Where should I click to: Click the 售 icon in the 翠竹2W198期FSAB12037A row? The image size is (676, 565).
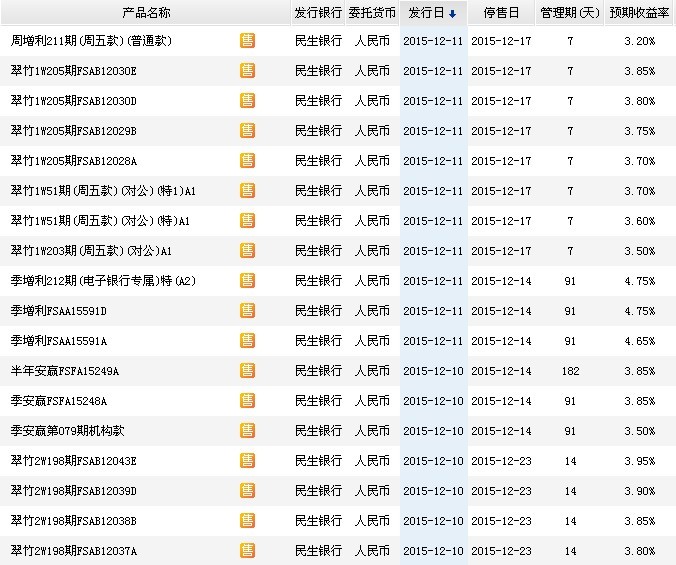tap(247, 551)
